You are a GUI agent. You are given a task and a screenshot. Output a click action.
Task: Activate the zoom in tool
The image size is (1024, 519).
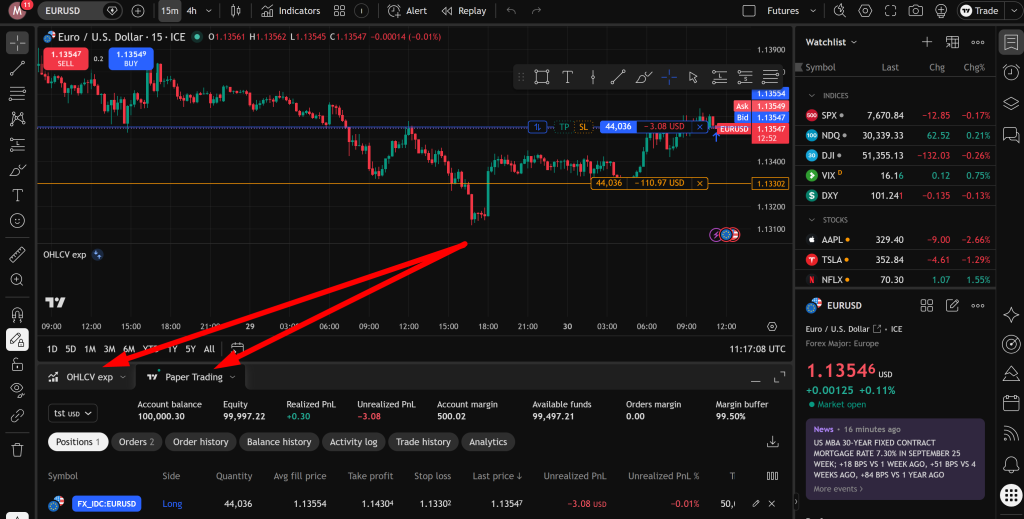point(17,280)
